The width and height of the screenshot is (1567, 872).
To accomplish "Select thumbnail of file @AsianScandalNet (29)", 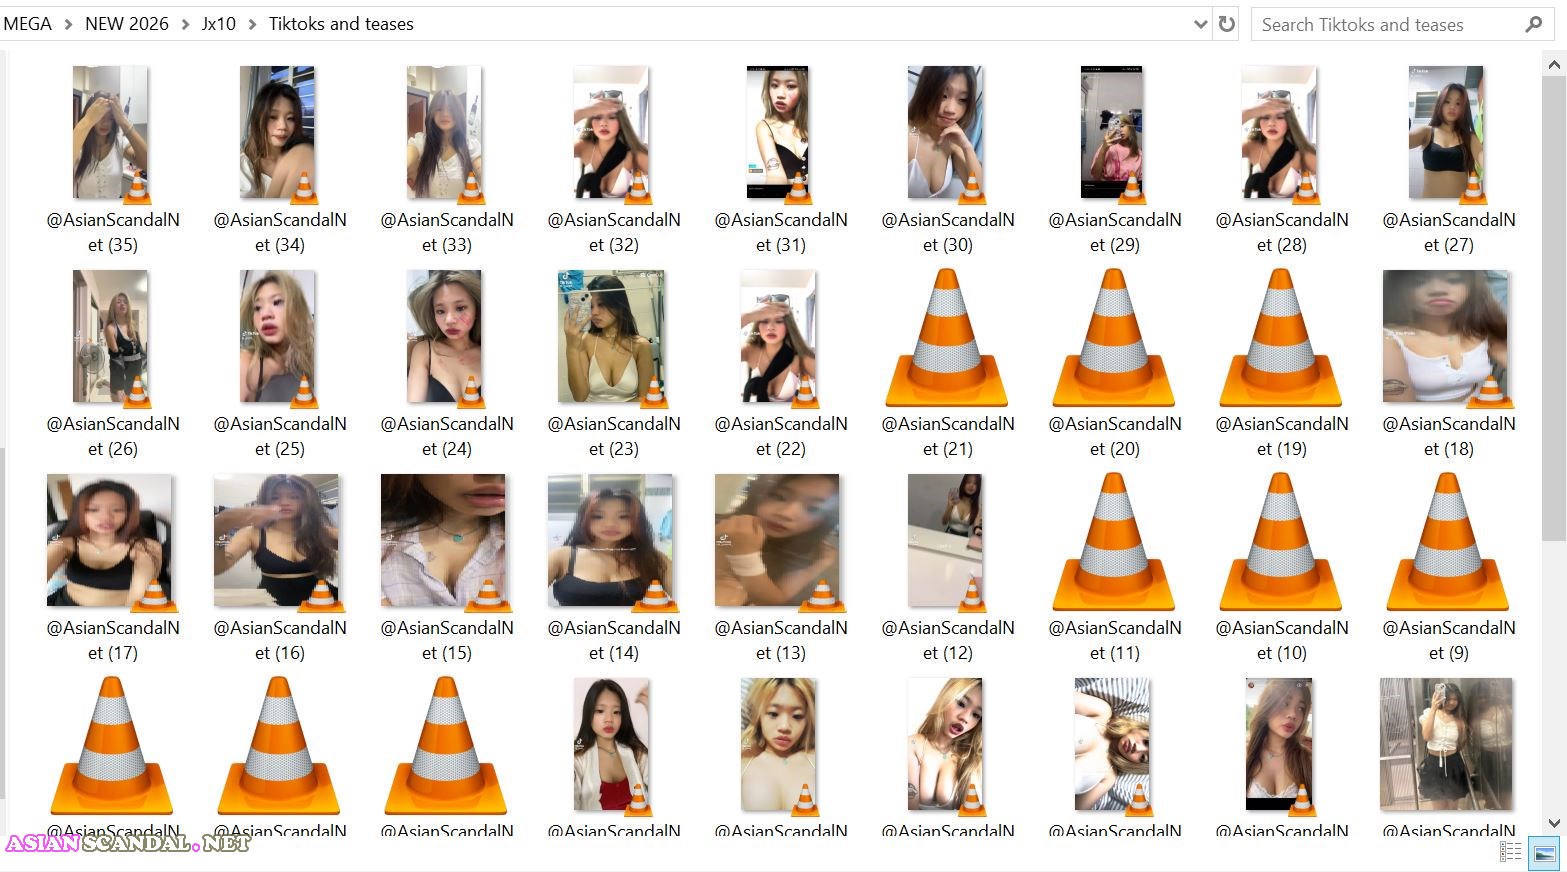I will click(x=1113, y=134).
